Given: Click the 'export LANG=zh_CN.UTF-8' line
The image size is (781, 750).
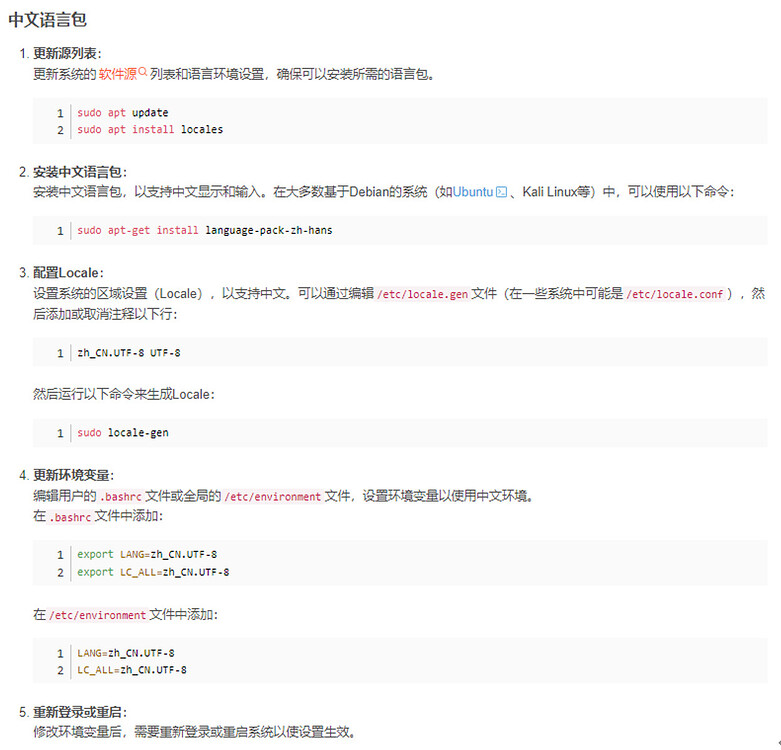Looking at the screenshot, I should pyautogui.click(x=147, y=554).
